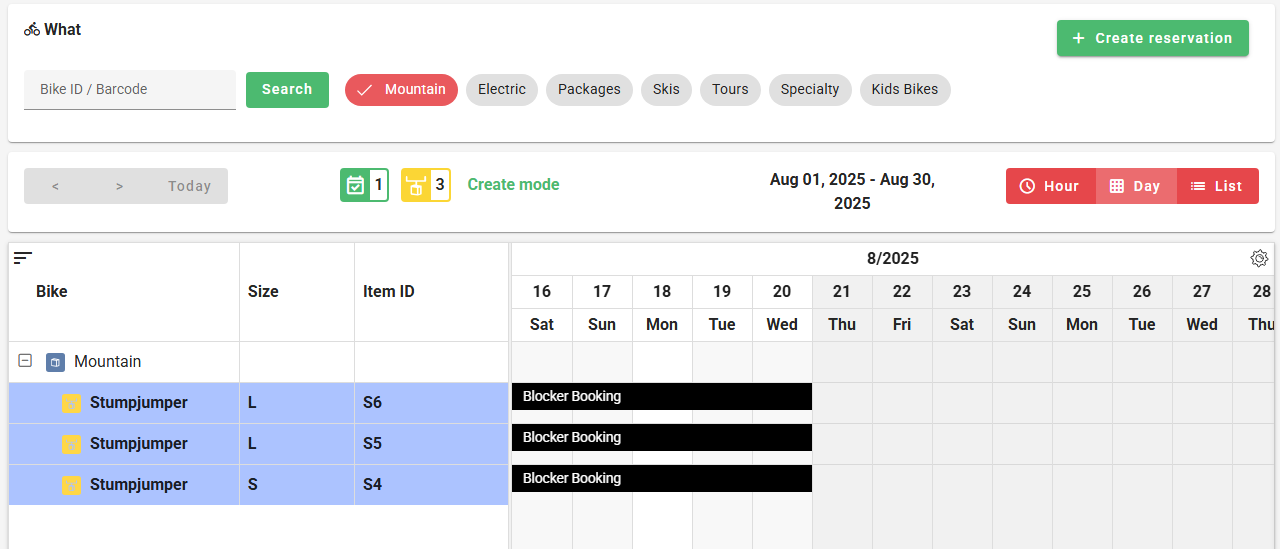
Task: Filter by the Skis category chip
Action: 666,90
